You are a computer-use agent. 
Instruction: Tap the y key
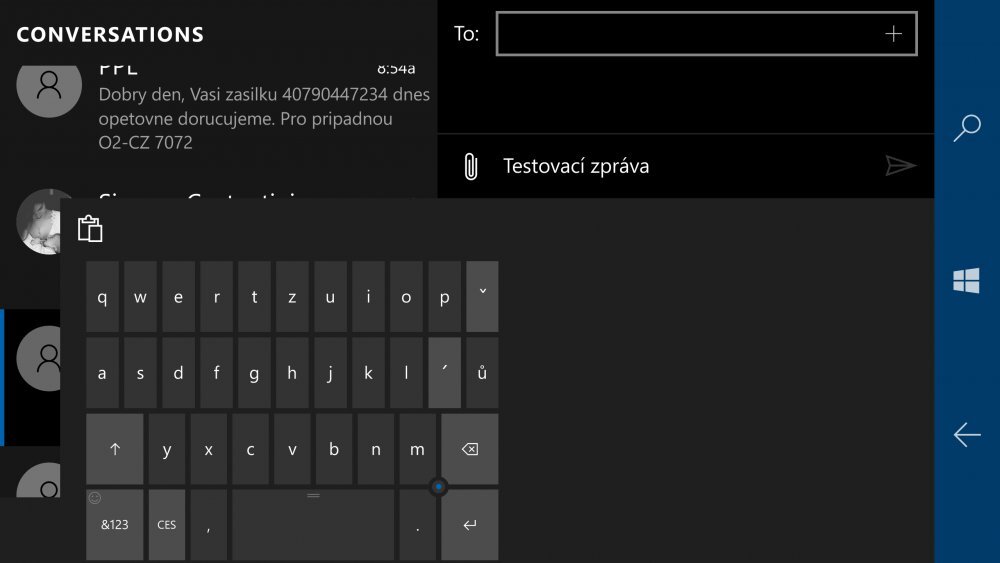(x=167, y=449)
